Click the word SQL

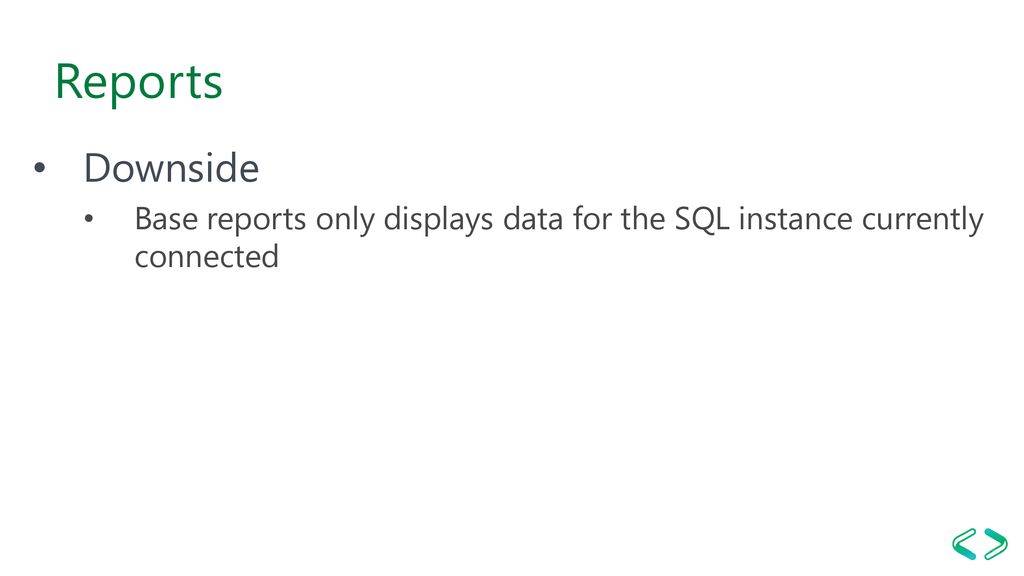click(x=701, y=219)
